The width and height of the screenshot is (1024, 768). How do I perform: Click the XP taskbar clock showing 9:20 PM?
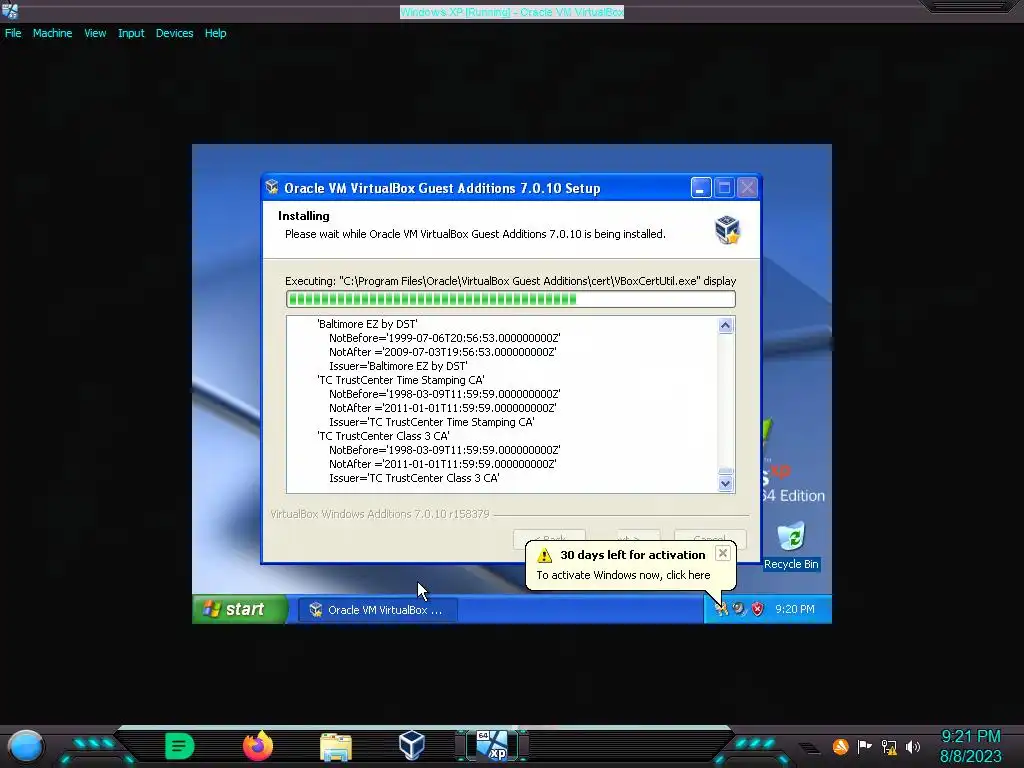pyautogui.click(x=795, y=609)
